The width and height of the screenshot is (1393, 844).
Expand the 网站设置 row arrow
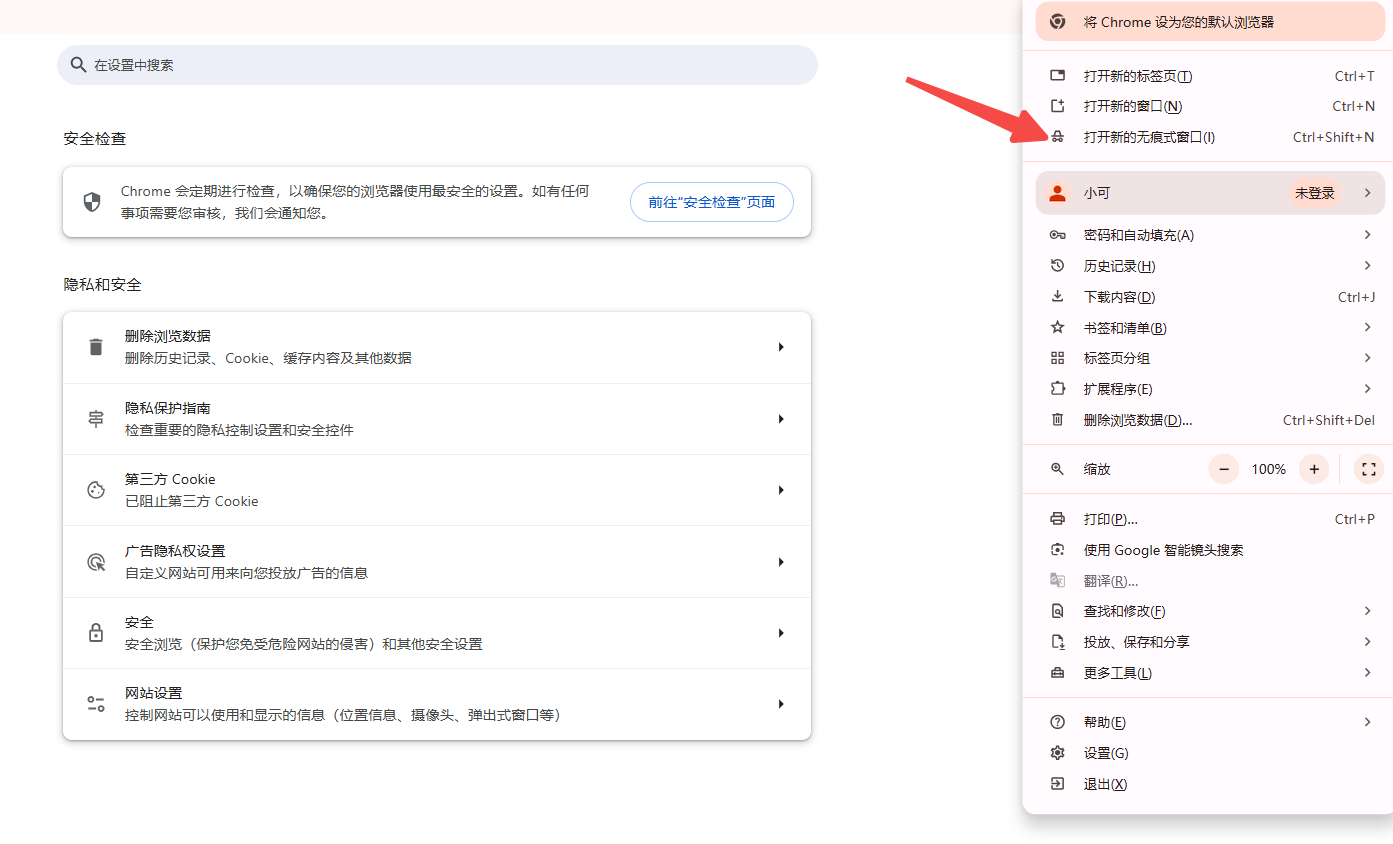point(781,704)
